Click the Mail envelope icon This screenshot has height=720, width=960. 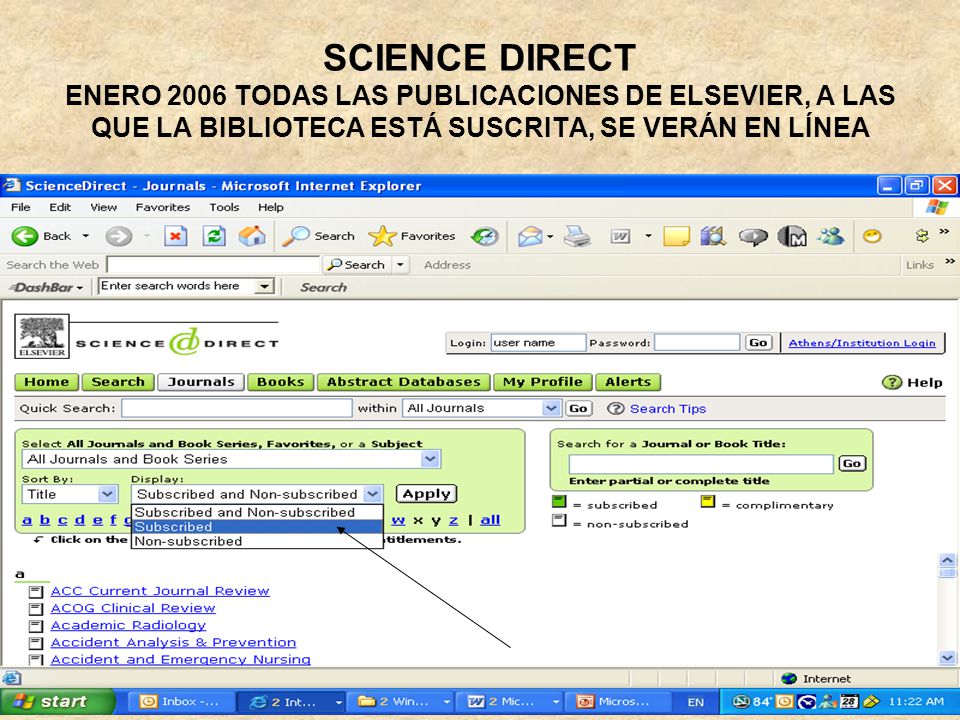(530, 236)
